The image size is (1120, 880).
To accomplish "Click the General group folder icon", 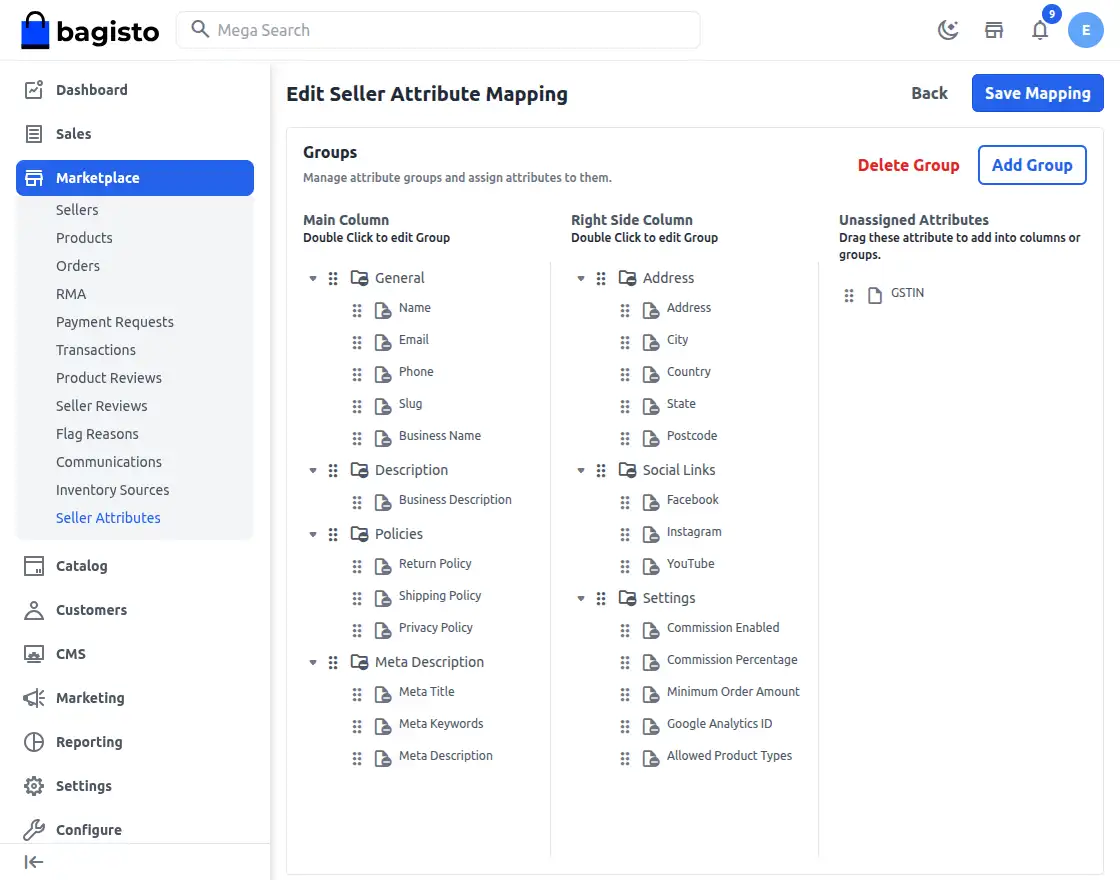I will click(359, 277).
